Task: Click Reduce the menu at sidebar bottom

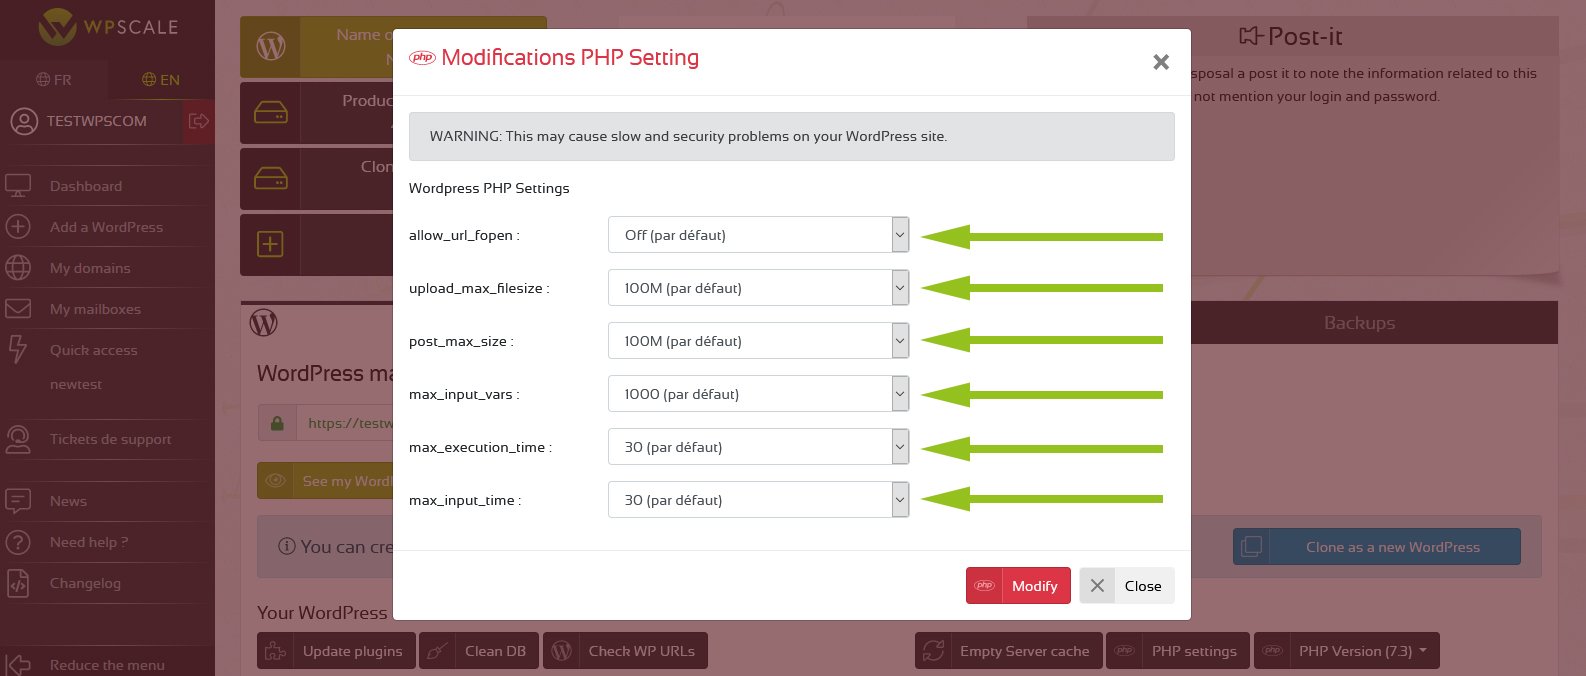Action: pyautogui.click(x=107, y=665)
